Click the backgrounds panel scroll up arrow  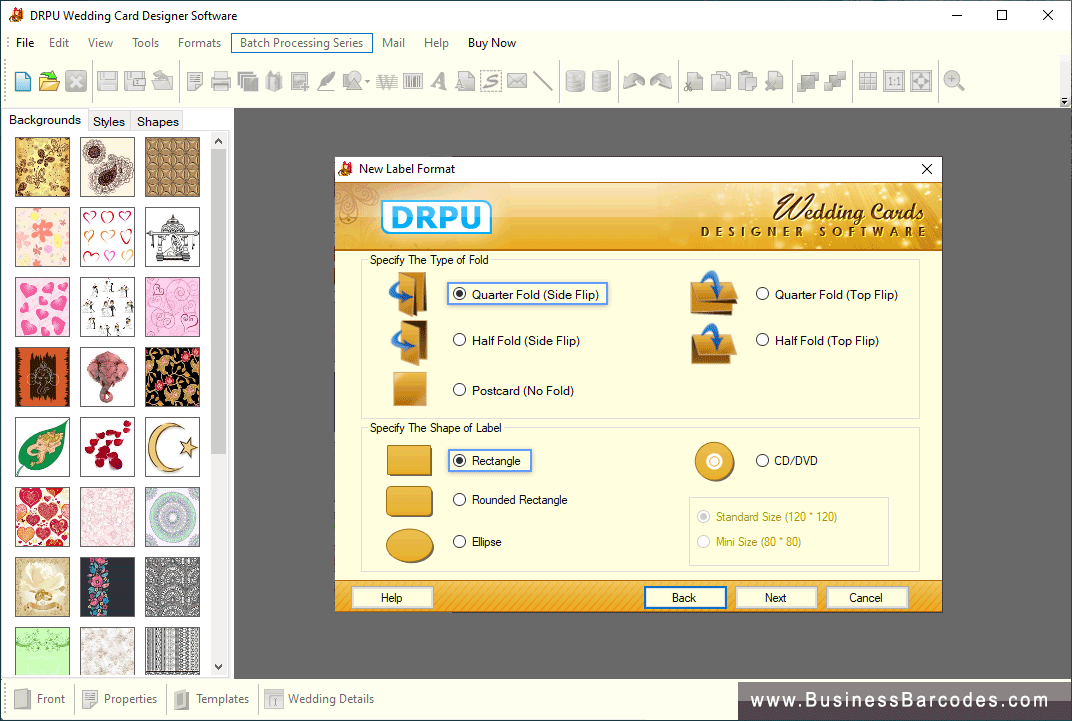(219, 141)
